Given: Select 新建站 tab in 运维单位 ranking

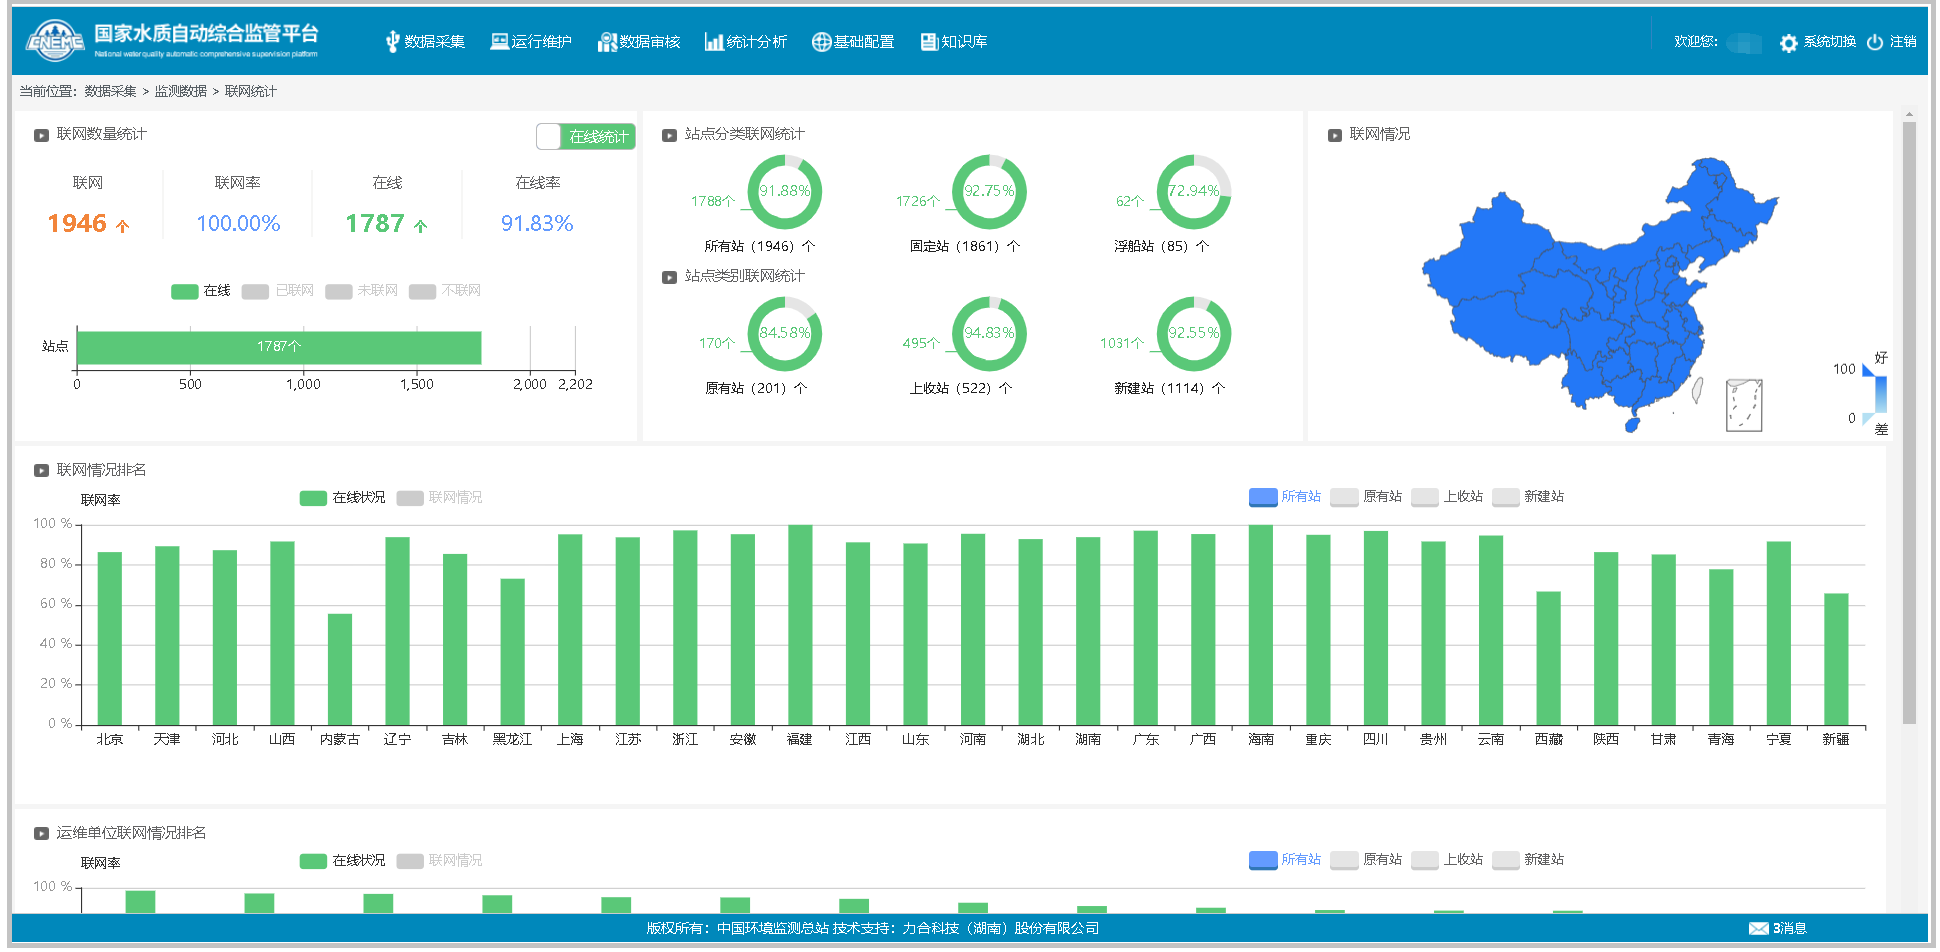Looking at the screenshot, I should (x=1528, y=860).
